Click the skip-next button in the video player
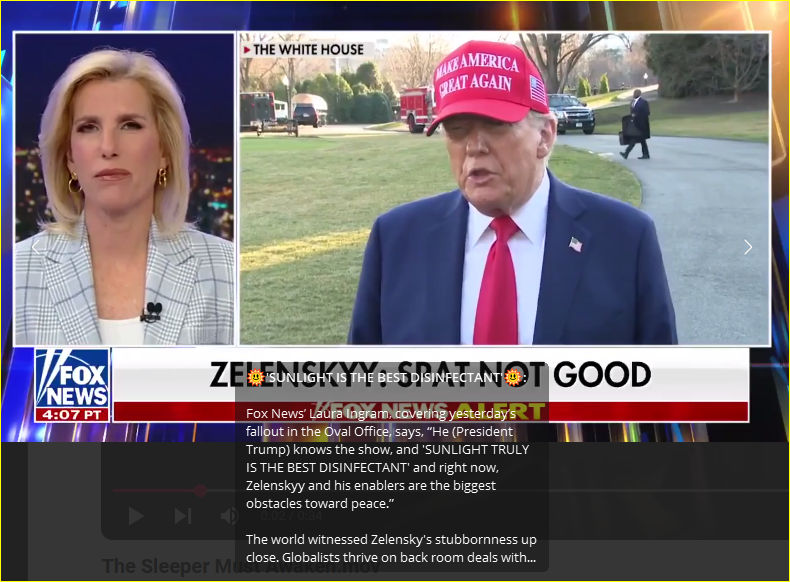This screenshot has width=790, height=582. click(x=182, y=516)
